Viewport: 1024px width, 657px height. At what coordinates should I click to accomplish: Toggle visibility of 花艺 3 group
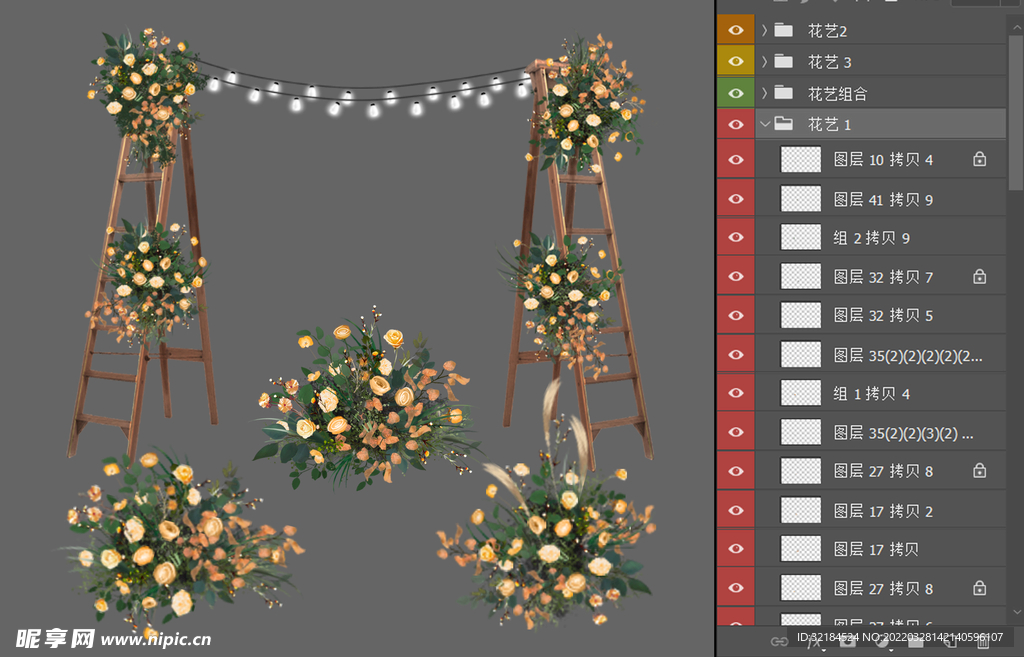[735, 61]
